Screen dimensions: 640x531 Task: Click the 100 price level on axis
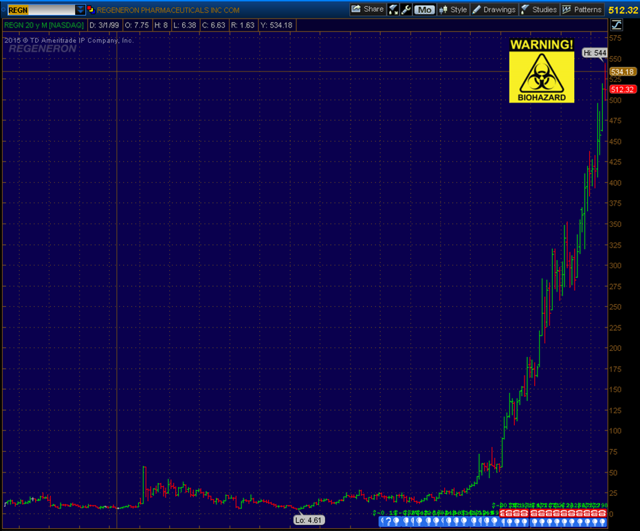click(616, 431)
